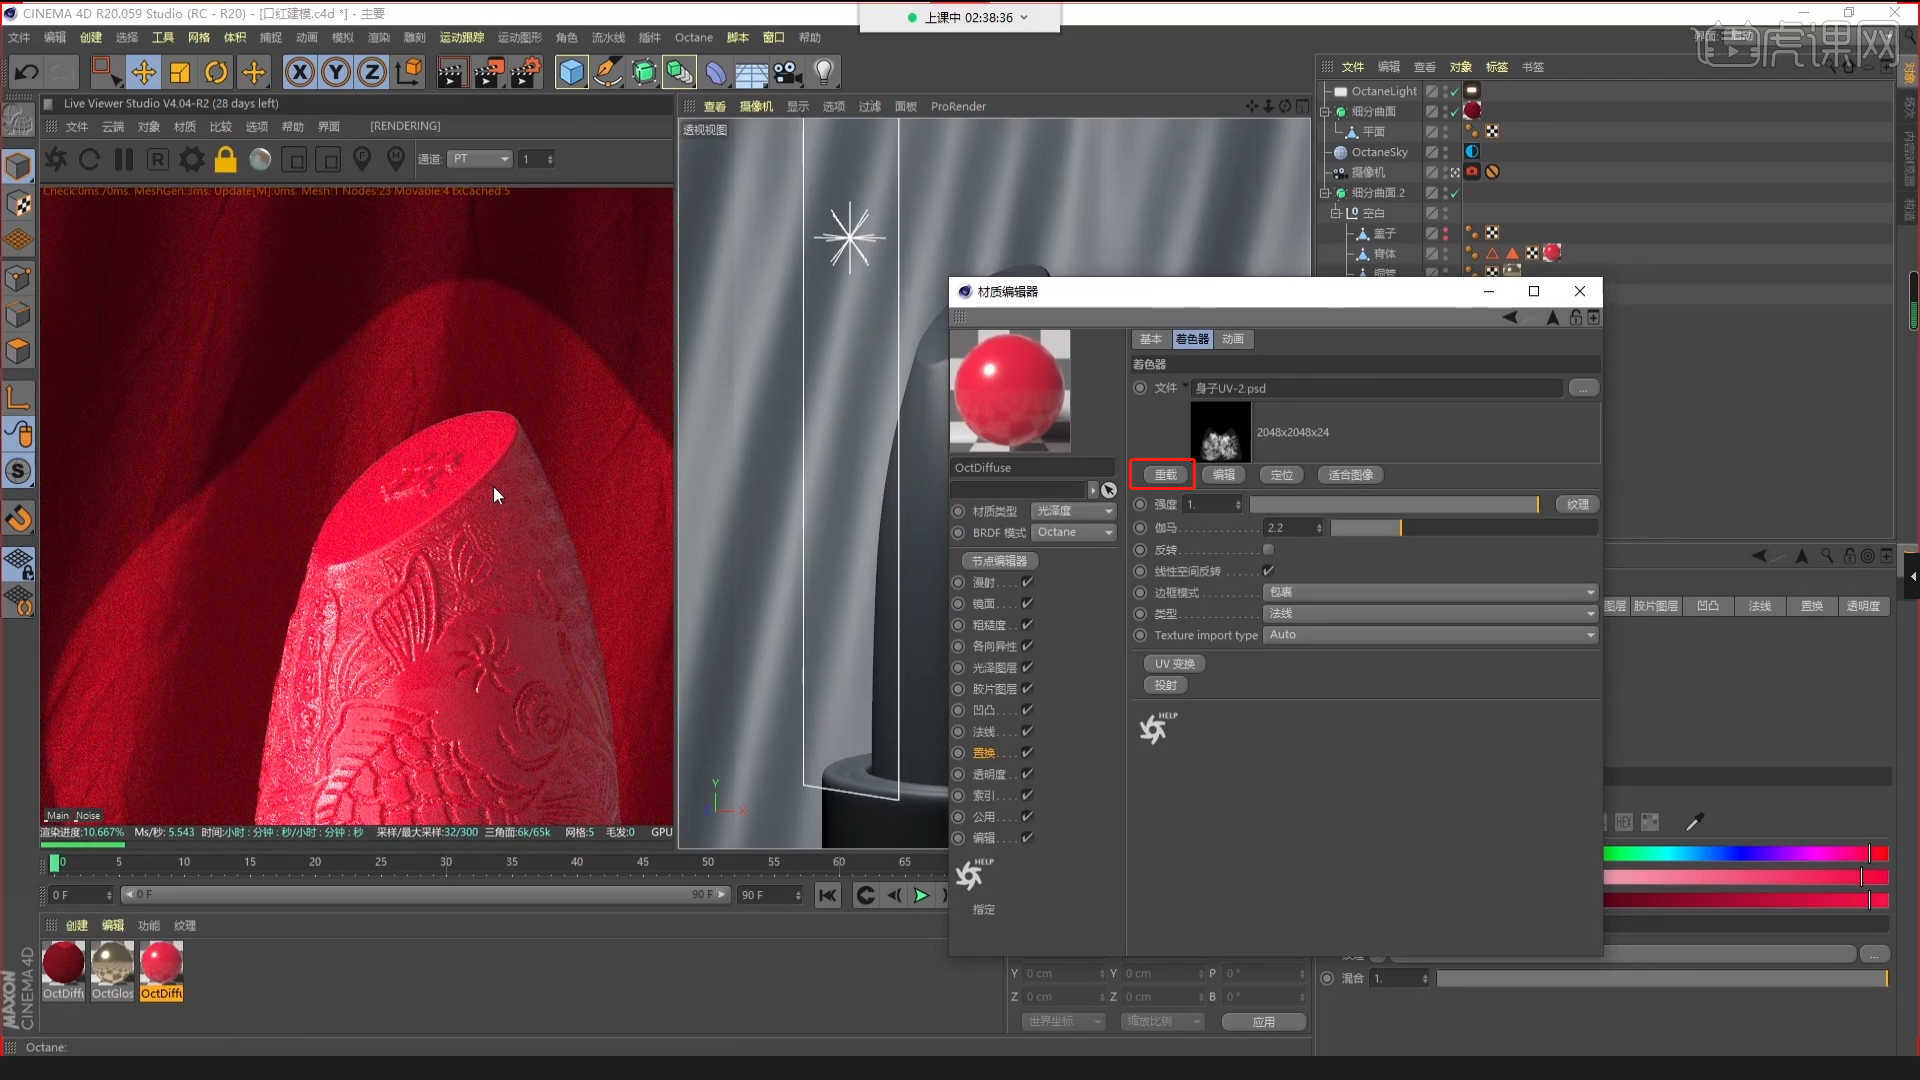Open 边框模式 dropdown

coord(1431,592)
